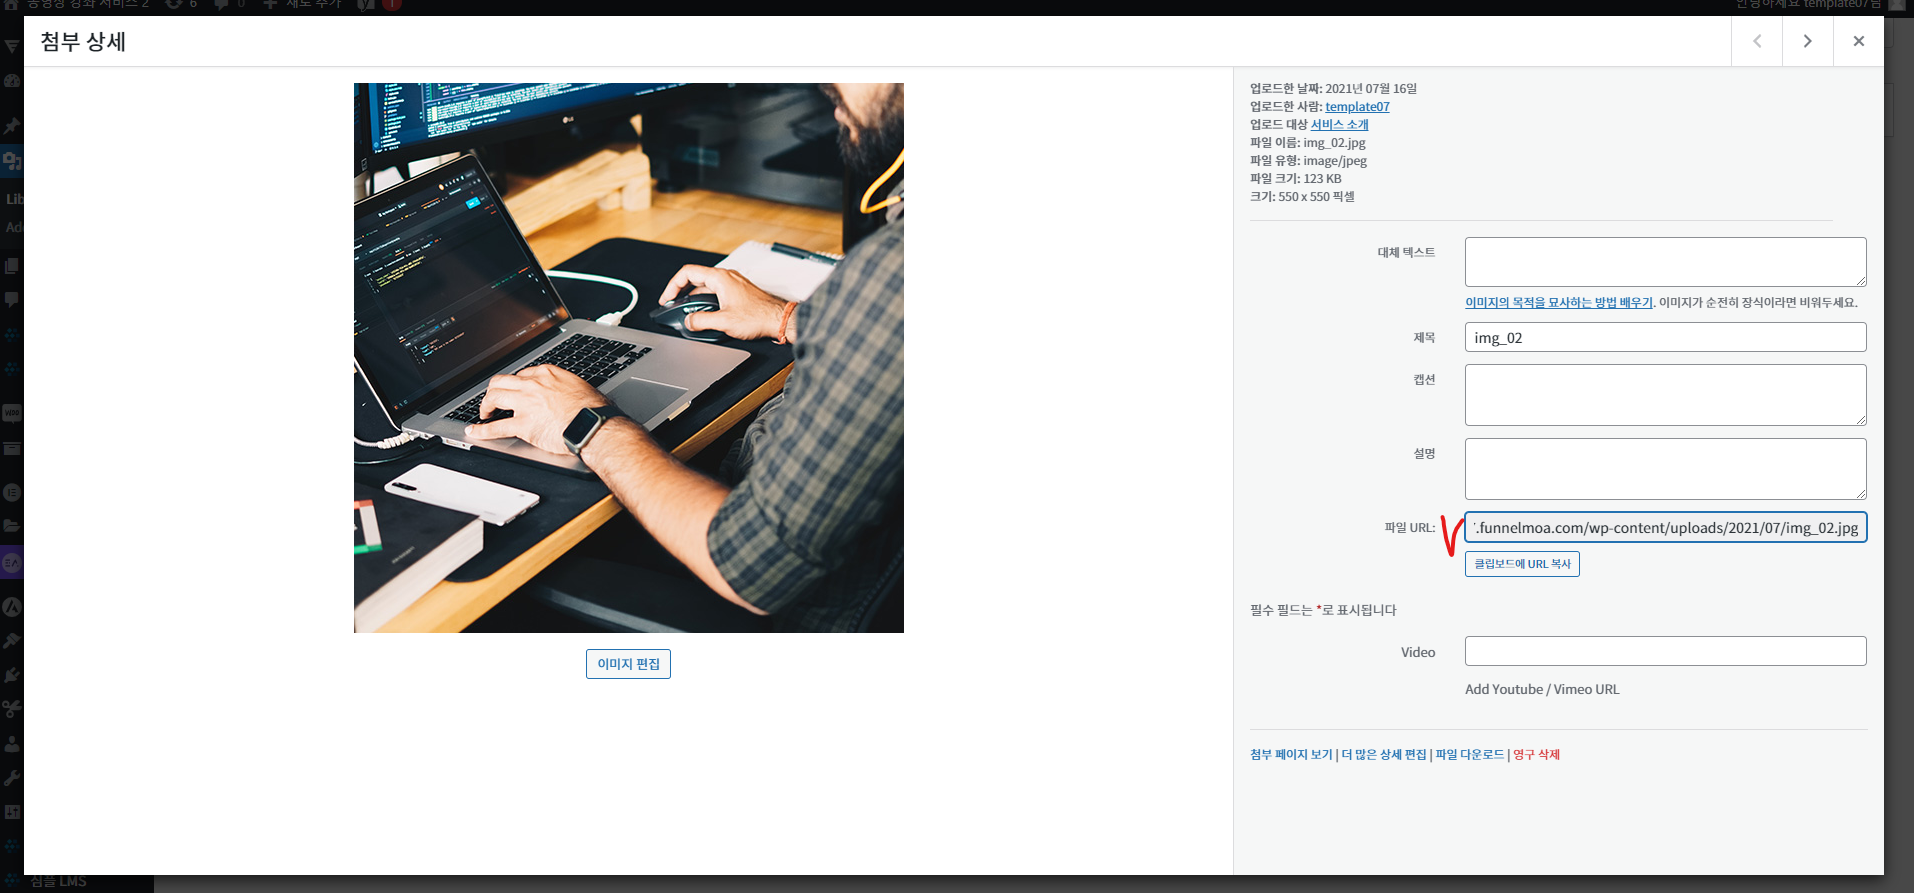Open Appearance brush icon in WordPress sidebar
This screenshot has width=1914, height=893.
point(12,641)
